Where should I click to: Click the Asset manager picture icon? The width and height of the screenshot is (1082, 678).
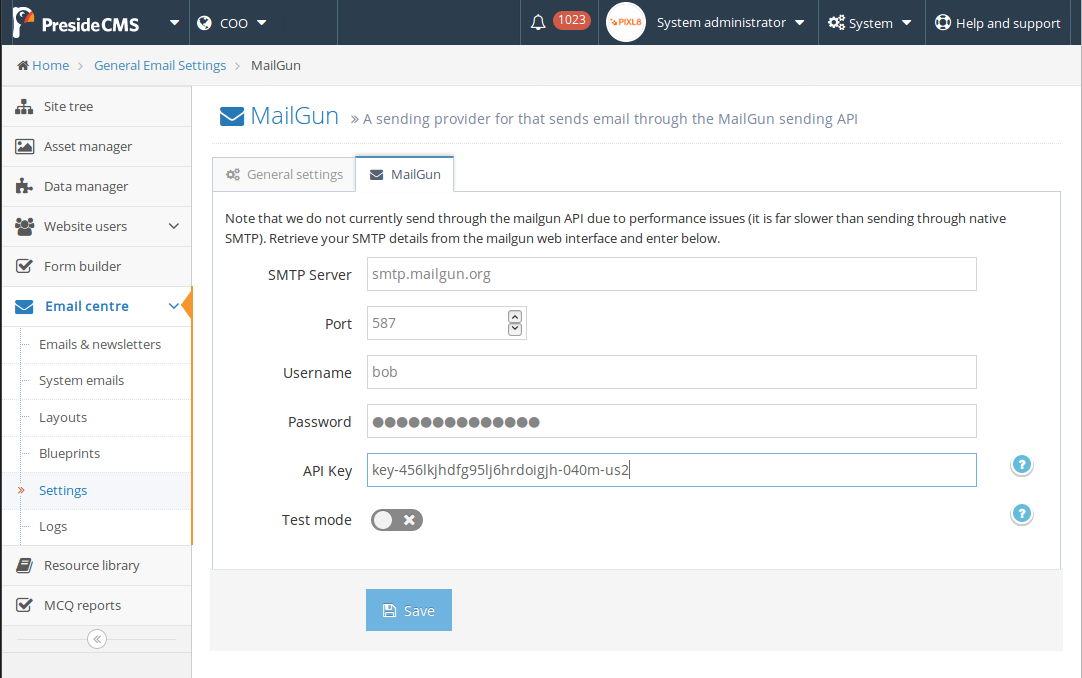tap(24, 146)
